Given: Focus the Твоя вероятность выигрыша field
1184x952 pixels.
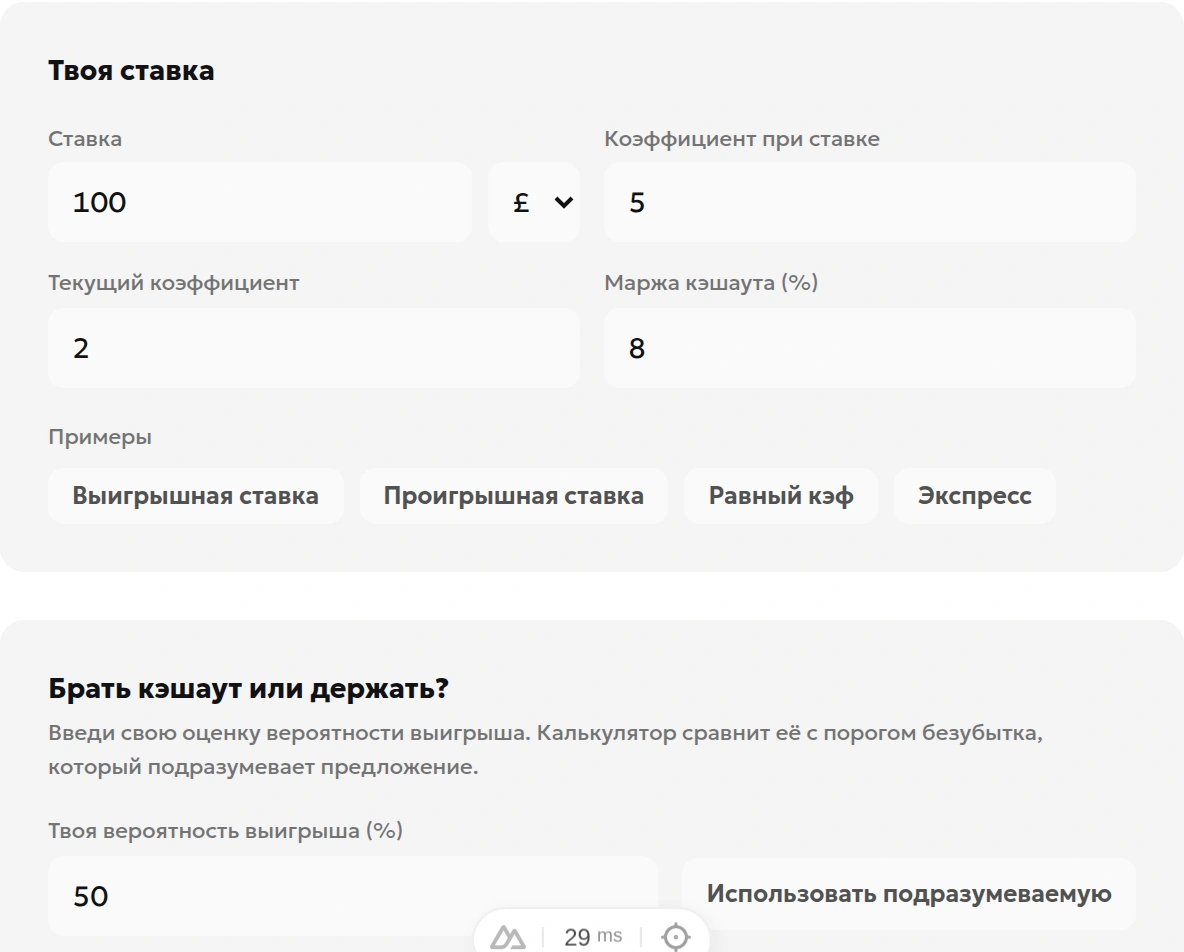Looking at the screenshot, I should tap(353, 896).
